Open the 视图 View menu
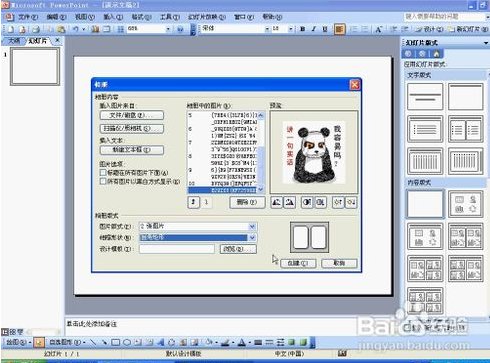The image size is (490, 363). (85, 17)
